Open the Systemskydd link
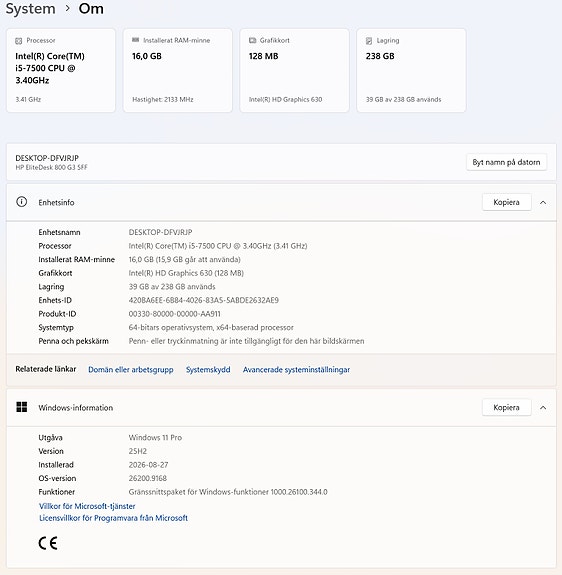 pos(208,370)
